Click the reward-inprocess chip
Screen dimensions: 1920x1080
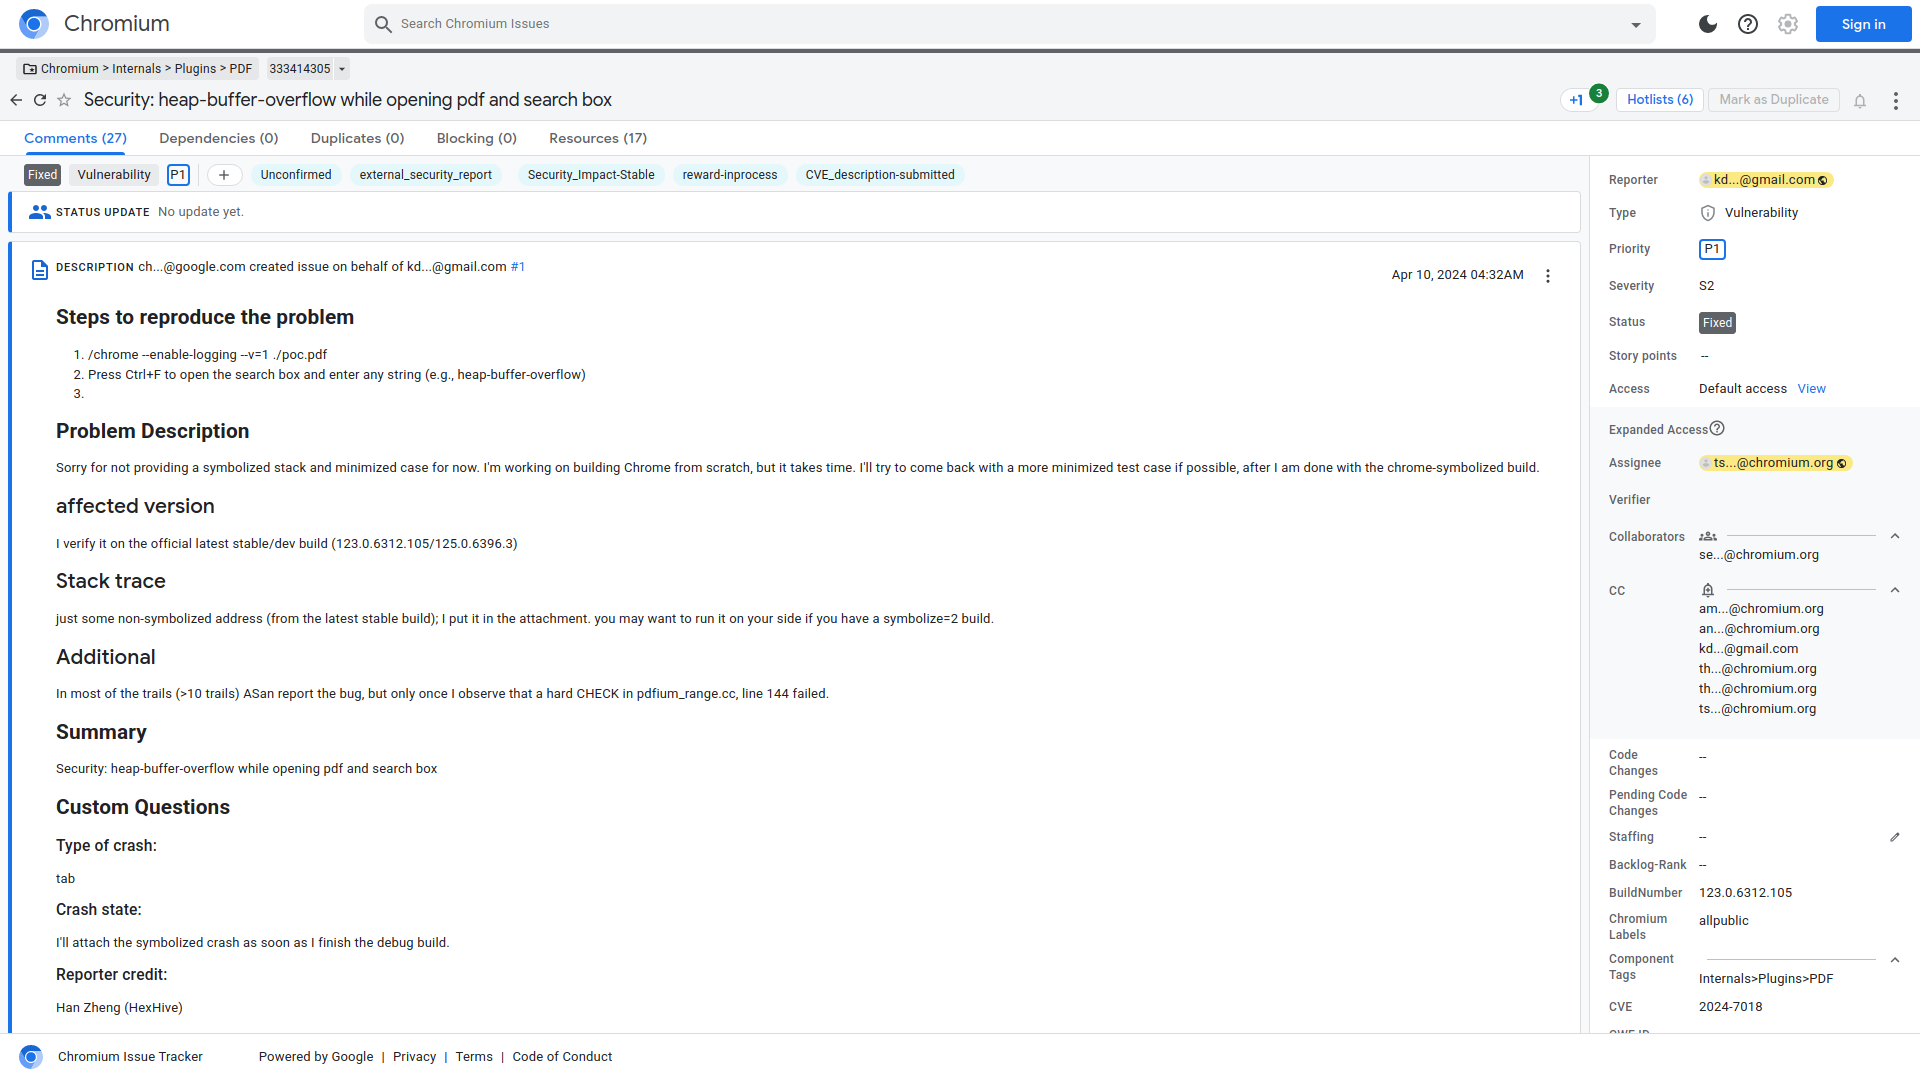tap(730, 175)
